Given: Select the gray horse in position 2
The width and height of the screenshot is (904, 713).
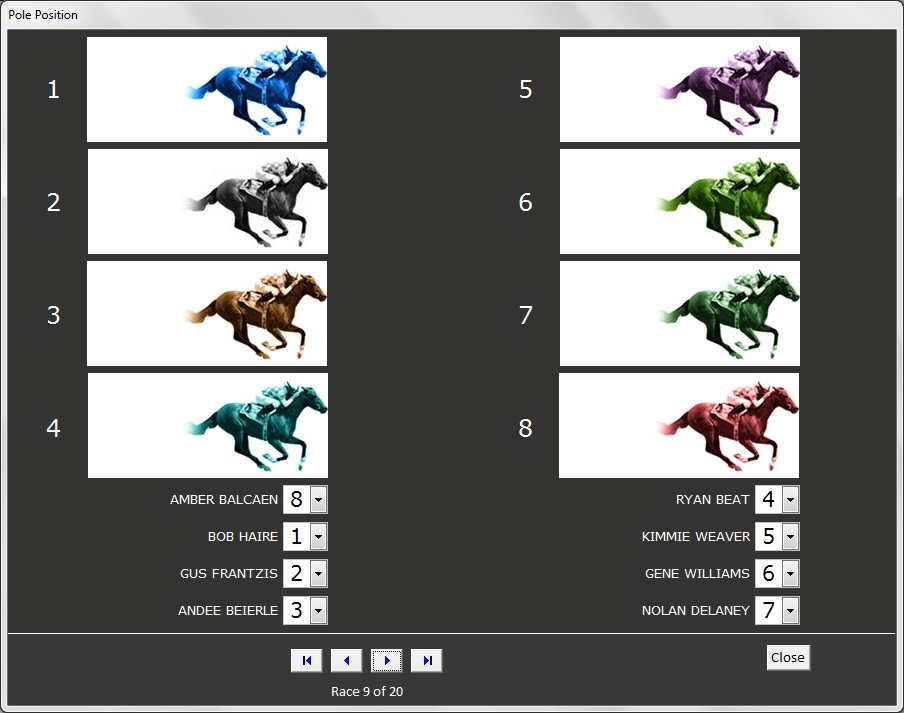Looking at the screenshot, I should coord(208,201).
